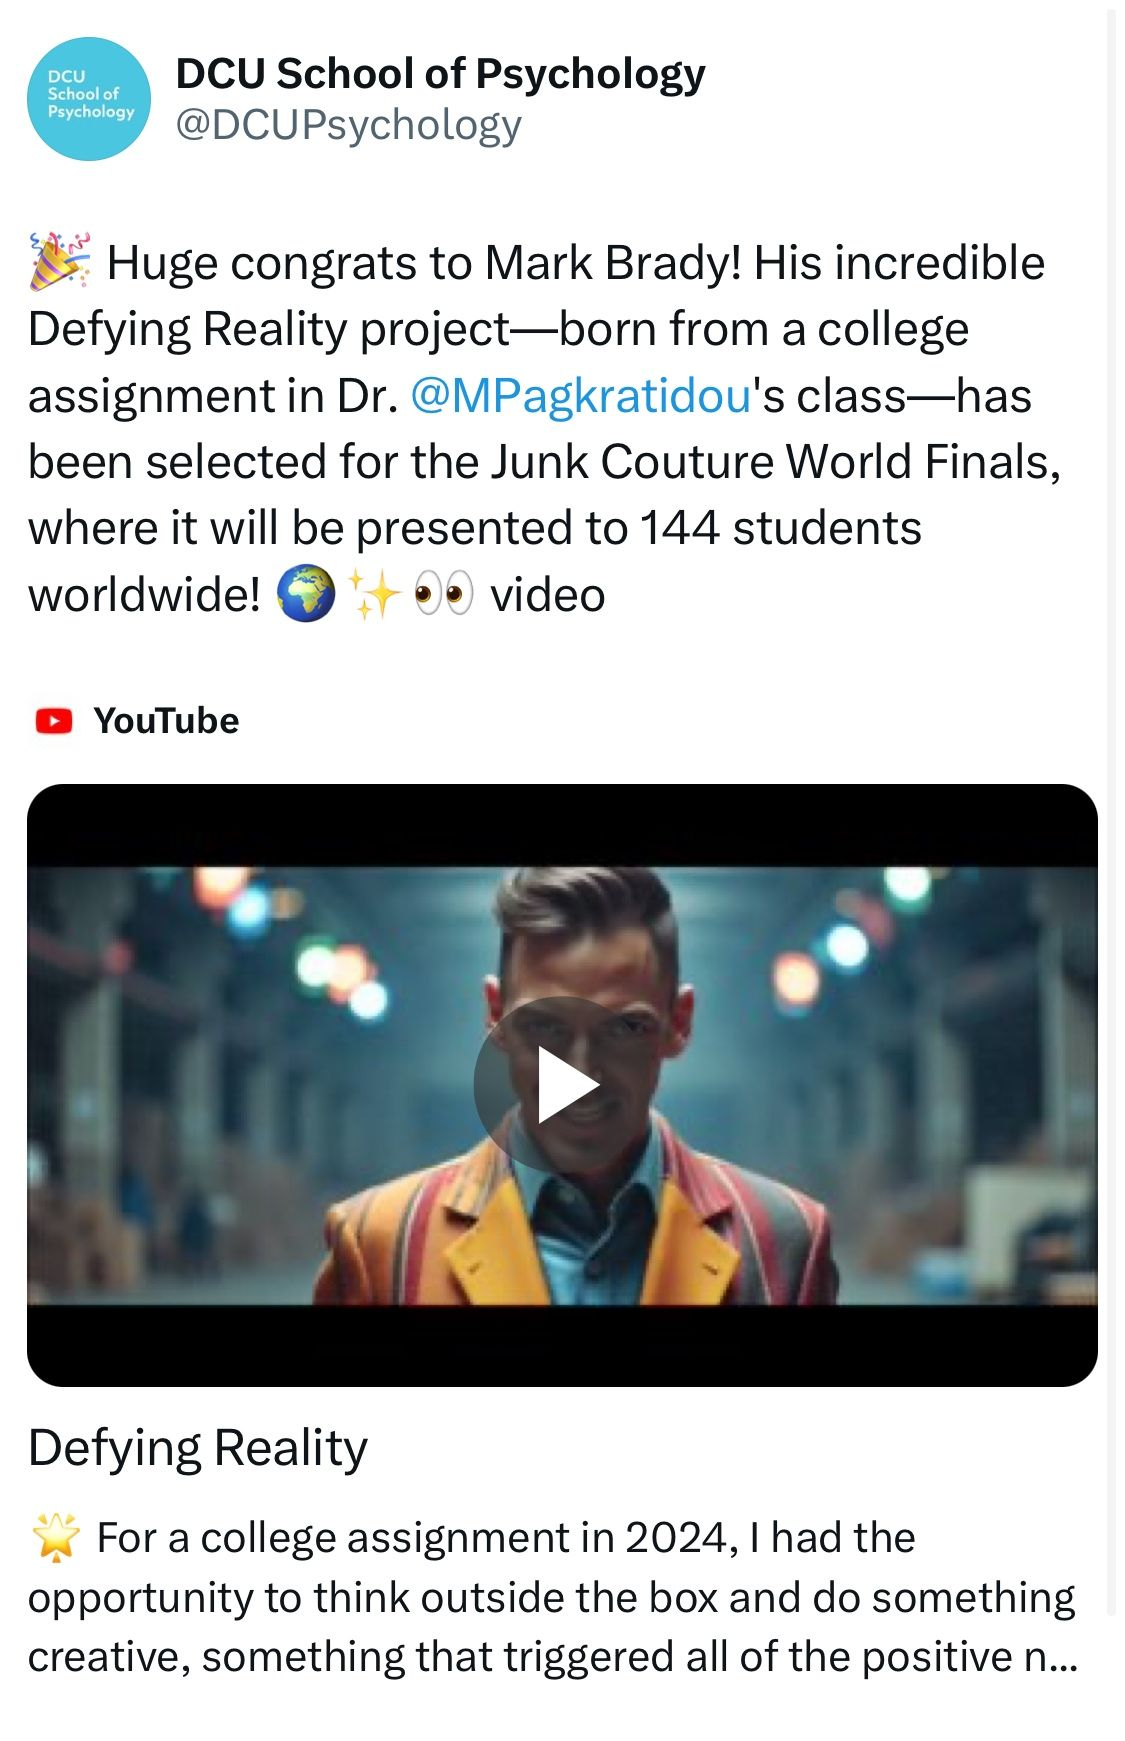Screen dimensions: 1125x1741
Task: Click the @DCUPsychology handle
Action: tap(348, 125)
